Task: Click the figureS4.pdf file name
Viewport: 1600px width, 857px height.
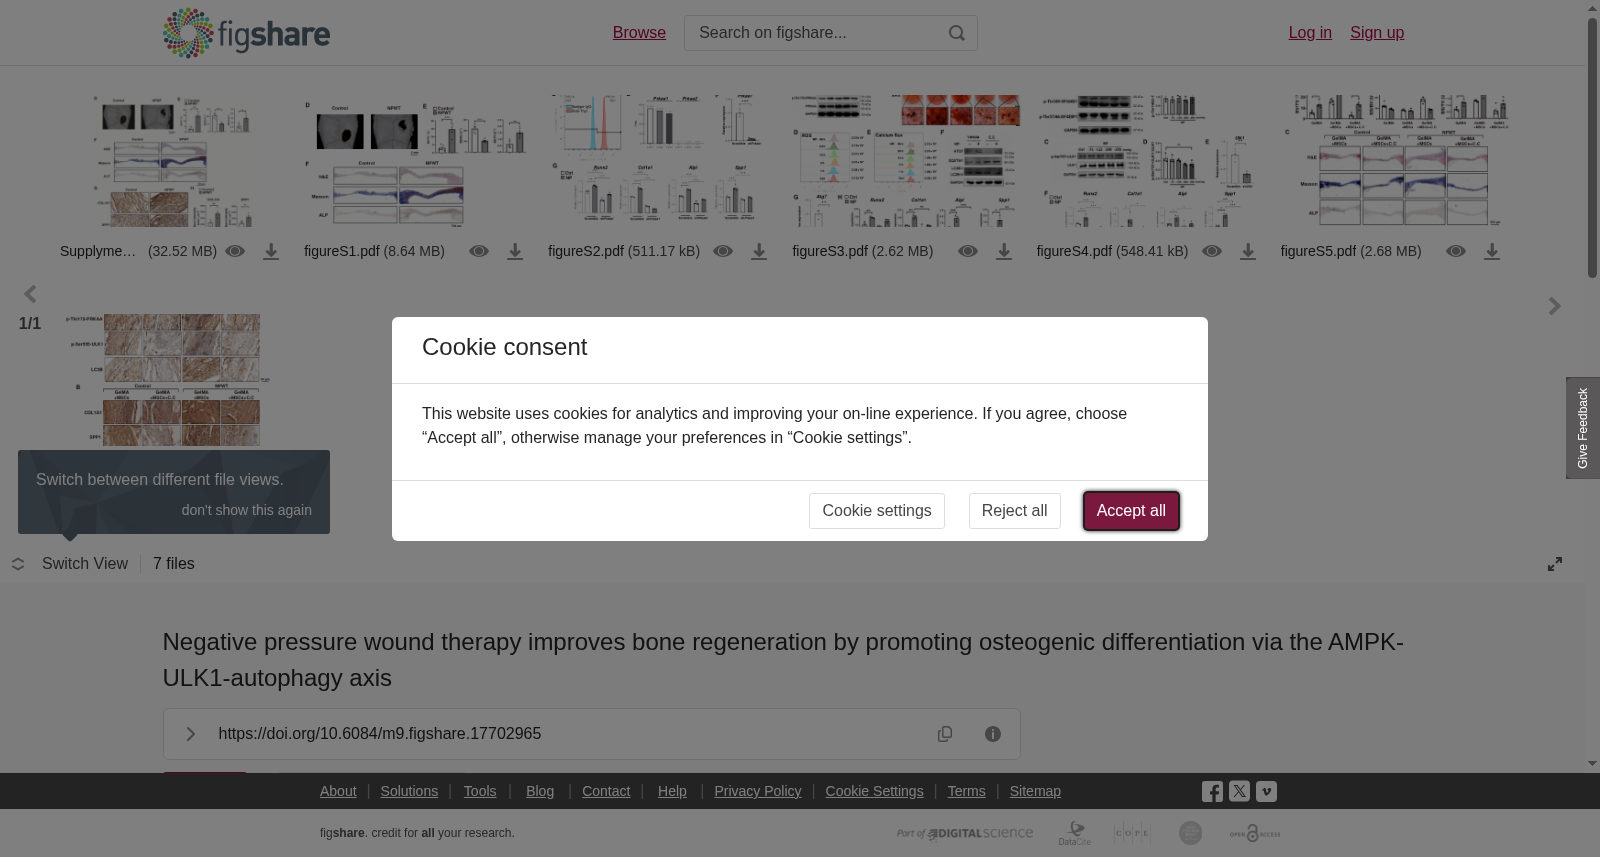Action: (1074, 251)
